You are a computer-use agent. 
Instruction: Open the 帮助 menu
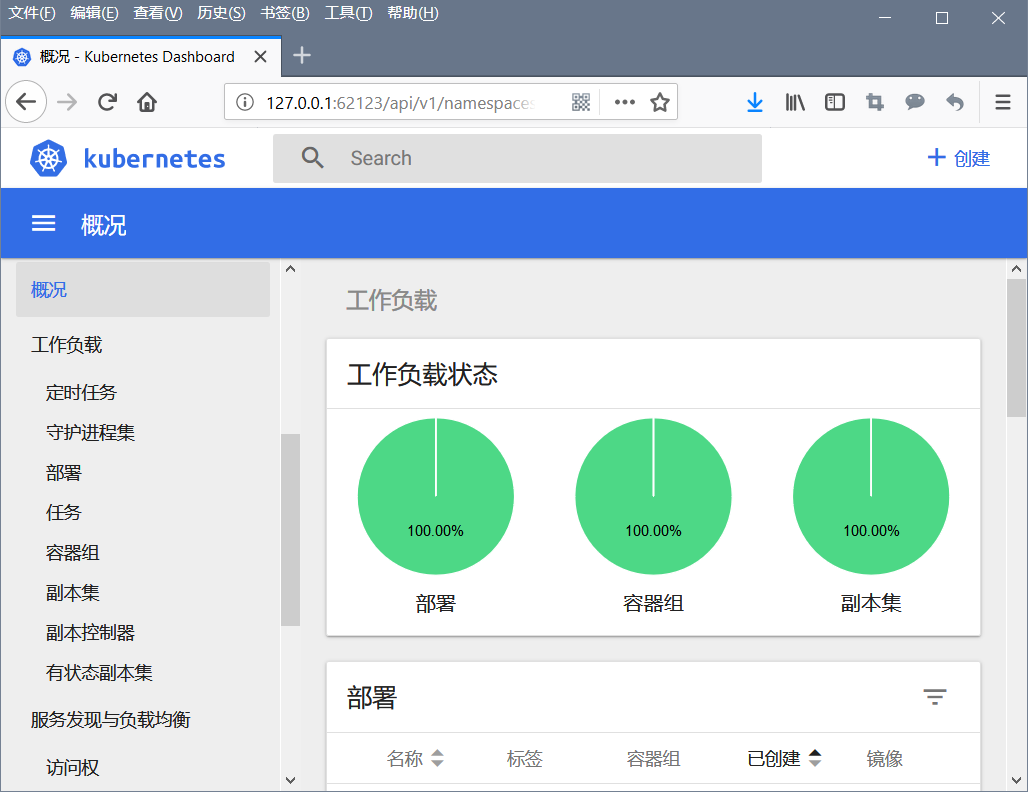click(412, 13)
